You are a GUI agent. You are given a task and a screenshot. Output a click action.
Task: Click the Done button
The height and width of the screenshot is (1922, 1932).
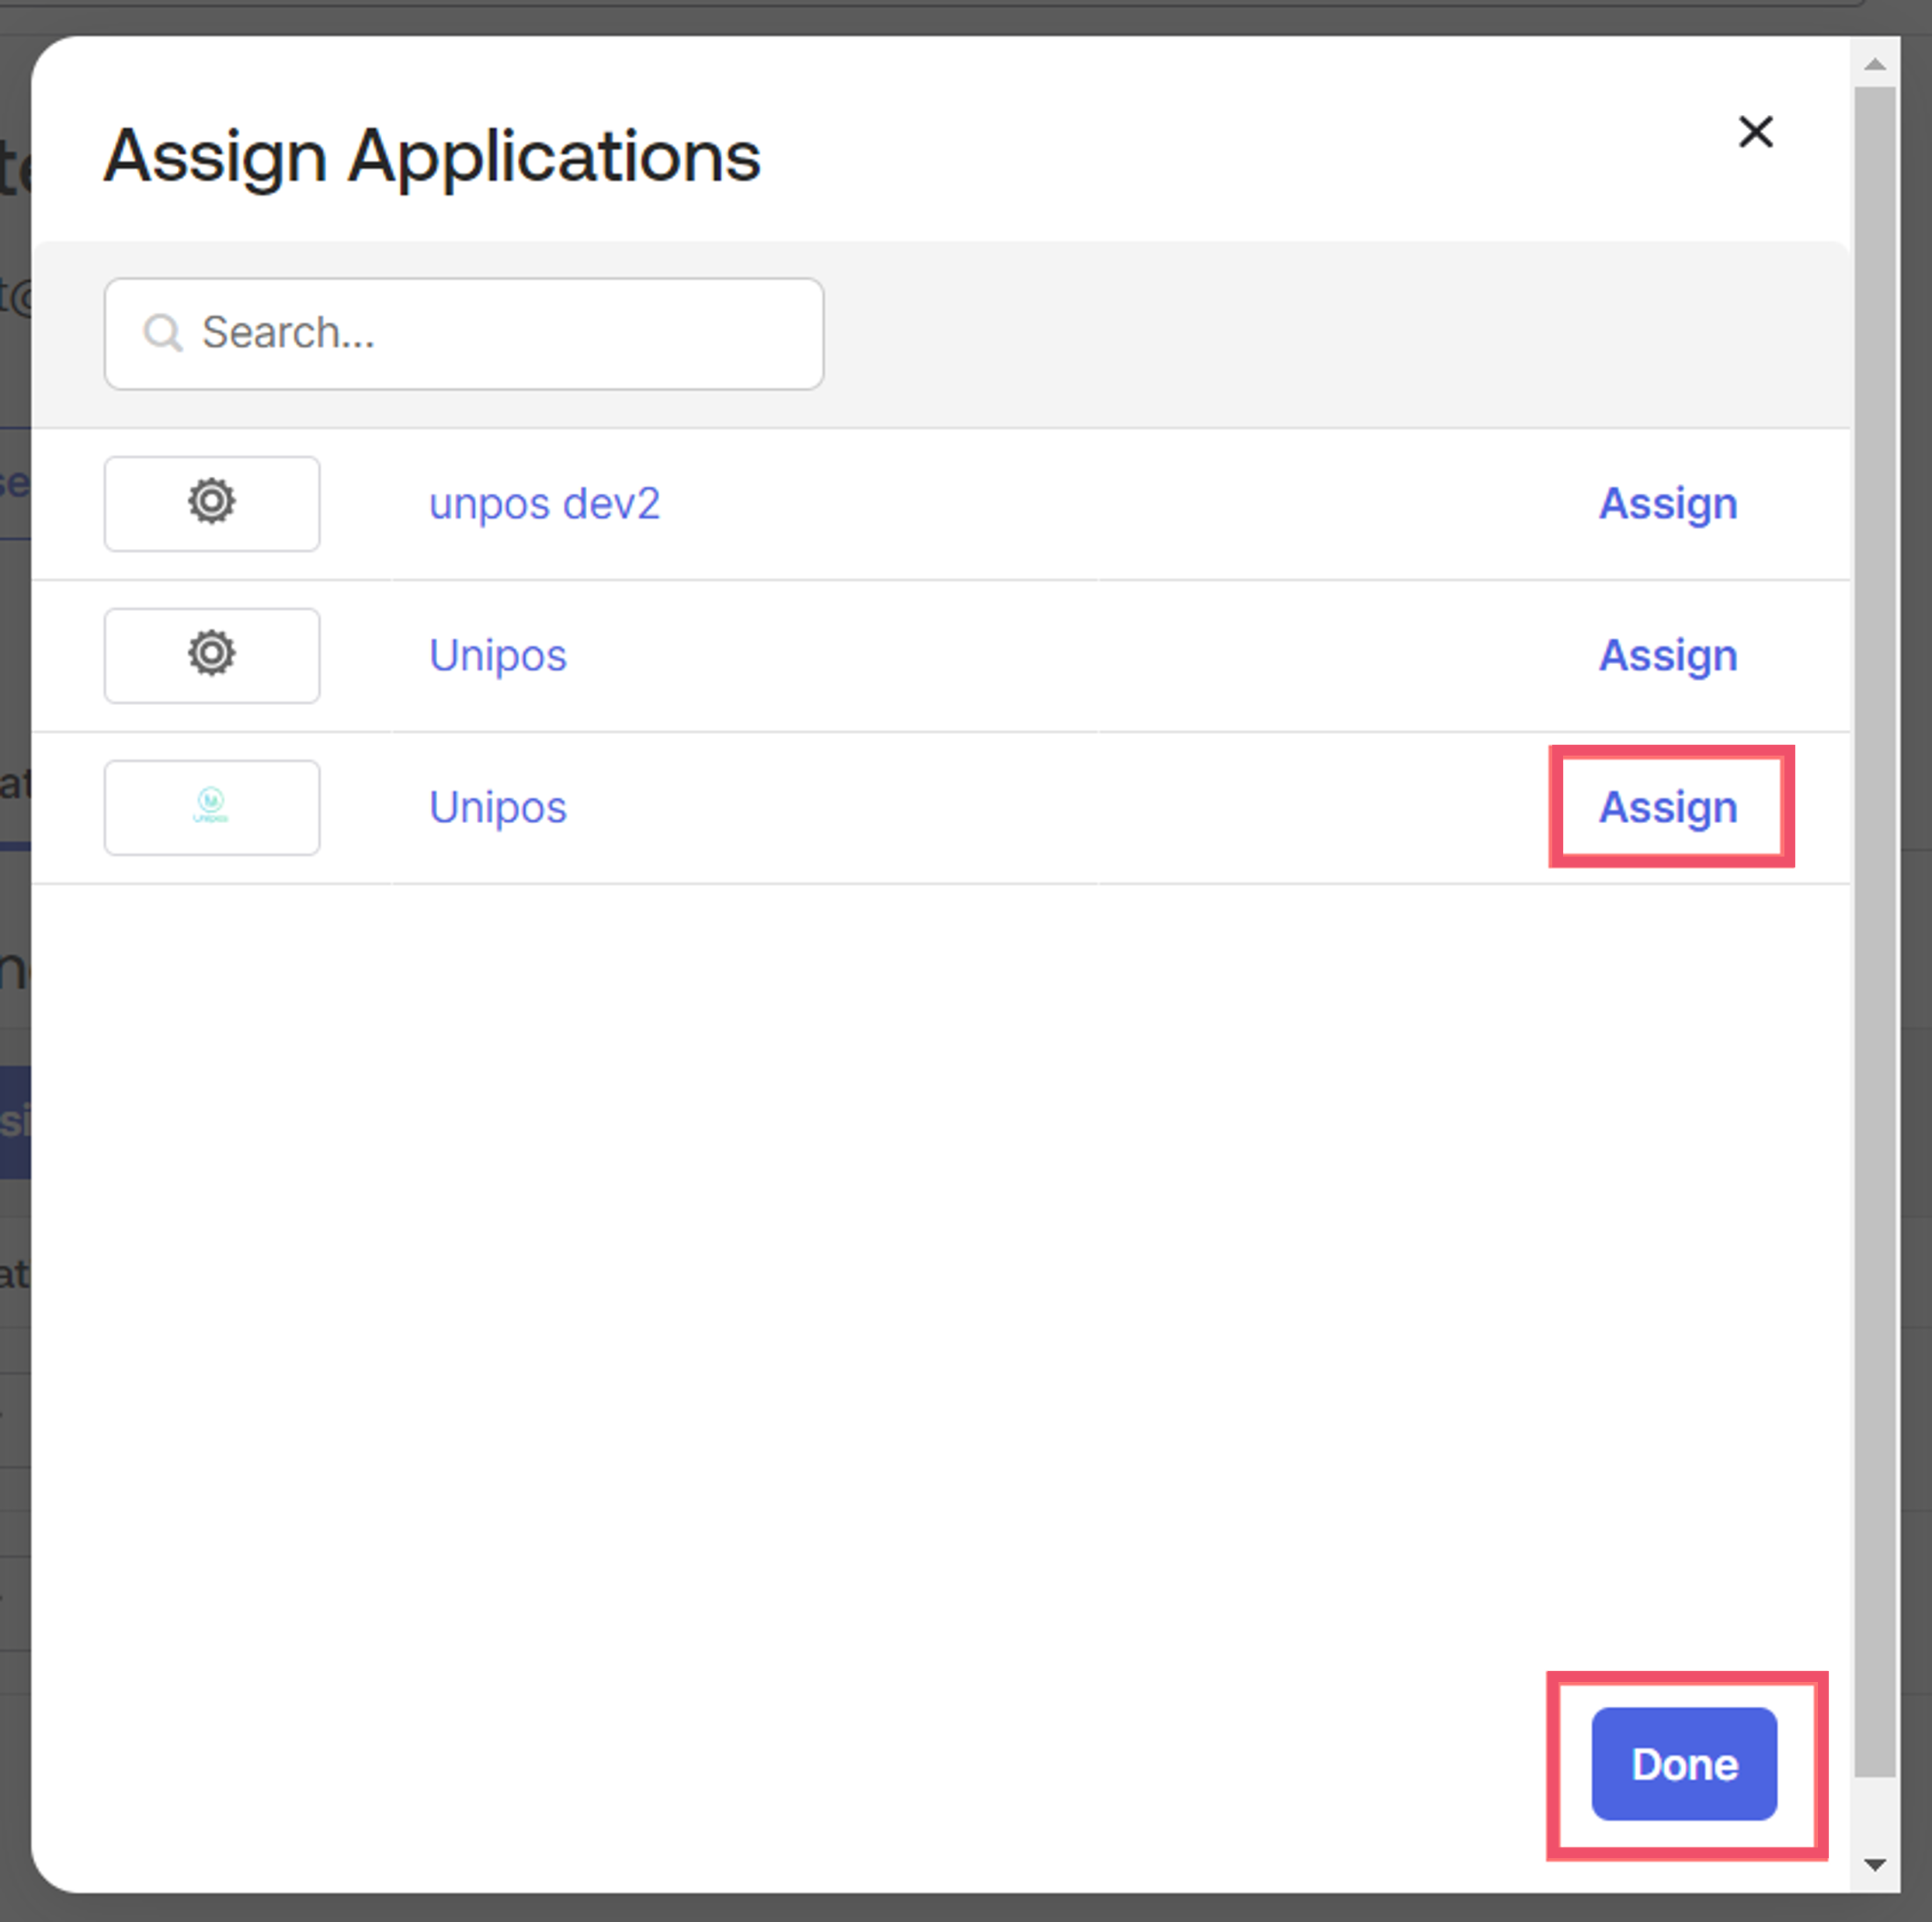tap(1684, 1763)
